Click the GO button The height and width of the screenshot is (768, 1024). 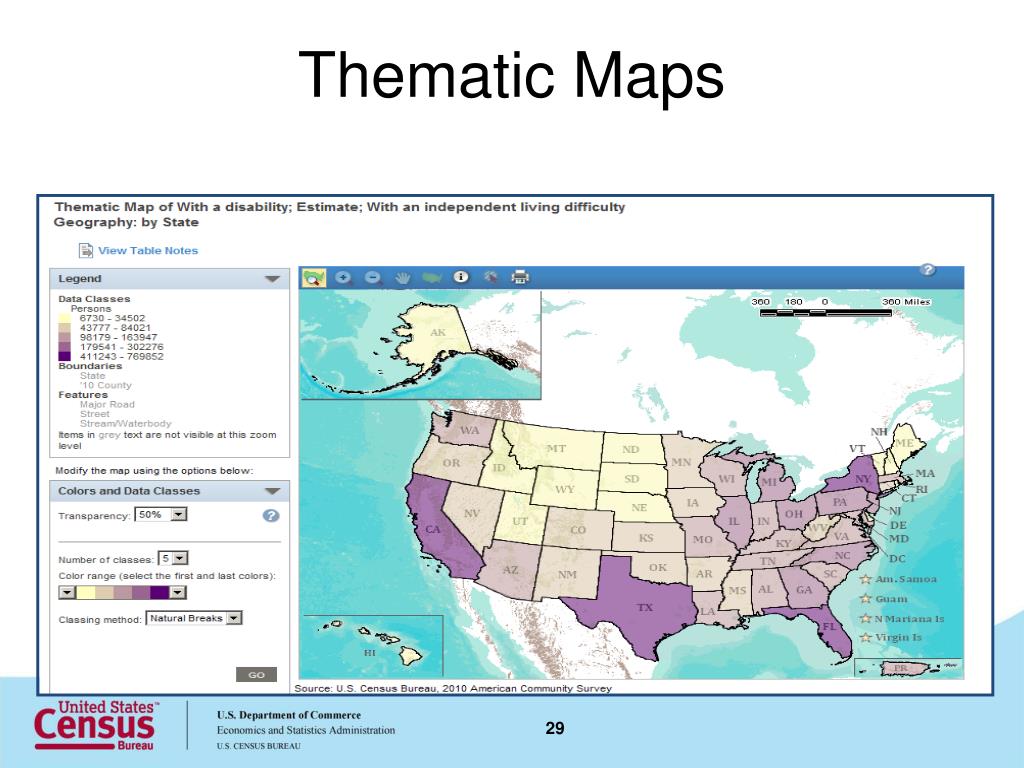pos(256,675)
